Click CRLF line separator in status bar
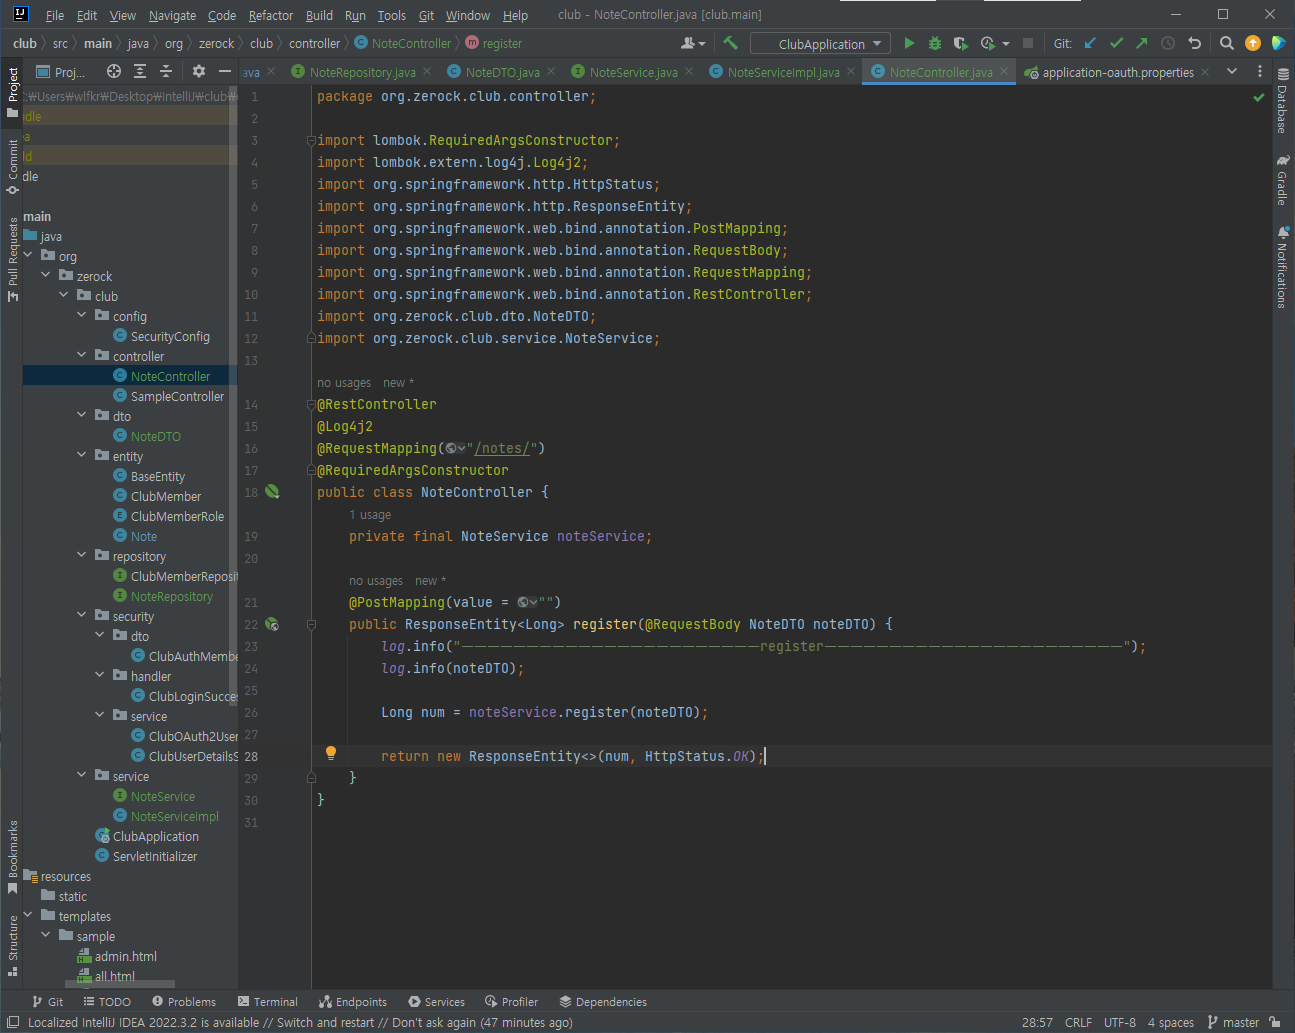 pos(1078,1022)
